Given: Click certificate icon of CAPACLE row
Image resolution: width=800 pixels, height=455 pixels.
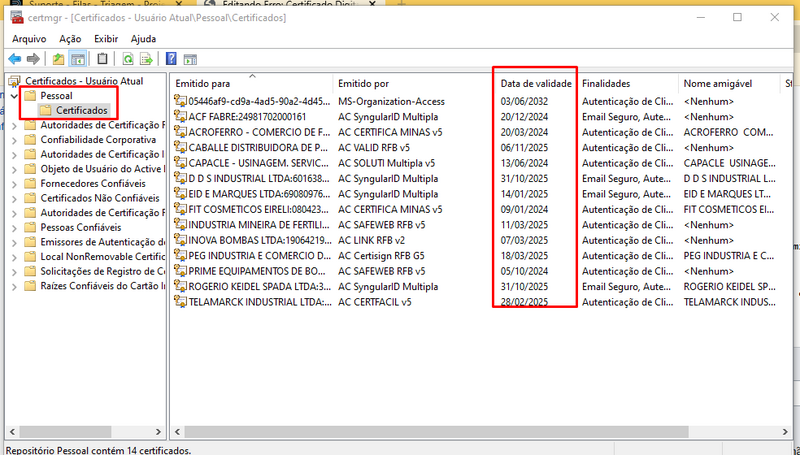Looking at the screenshot, I should click(181, 163).
